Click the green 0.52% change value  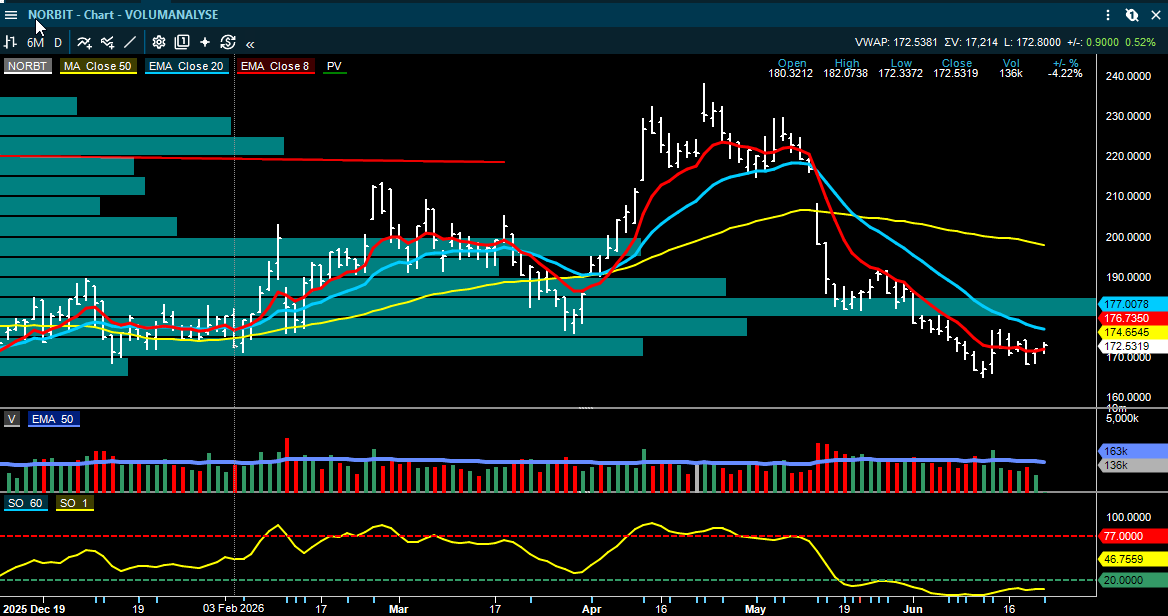point(1140,42)
